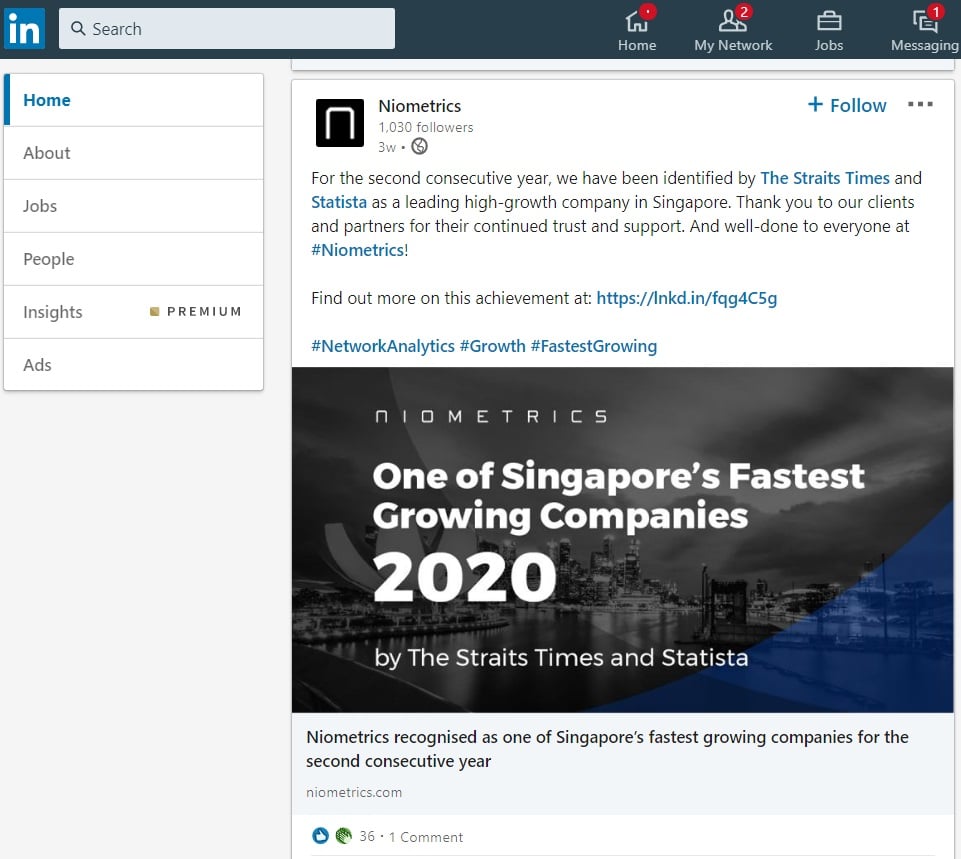Screen dimensions: 961x859
Task: Click the 1,030 followers text
Action: pyautogui.click(x=426, y=127)
